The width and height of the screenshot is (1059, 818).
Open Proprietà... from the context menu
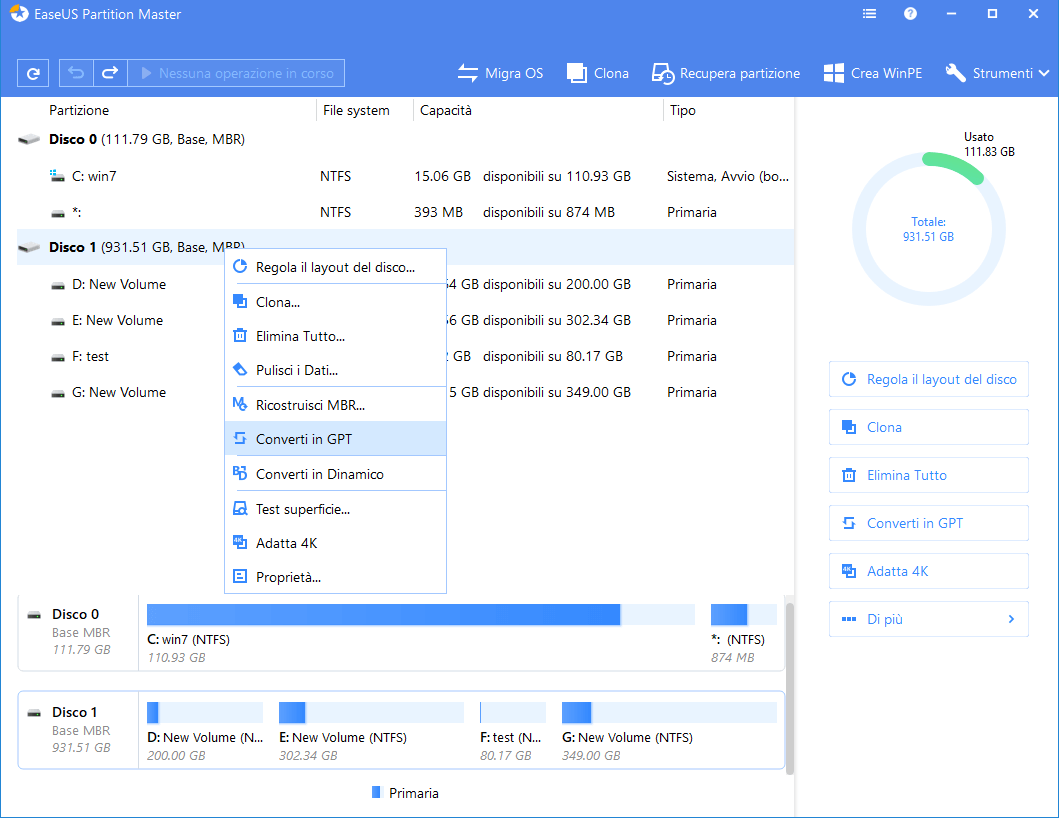coord(335,577)
